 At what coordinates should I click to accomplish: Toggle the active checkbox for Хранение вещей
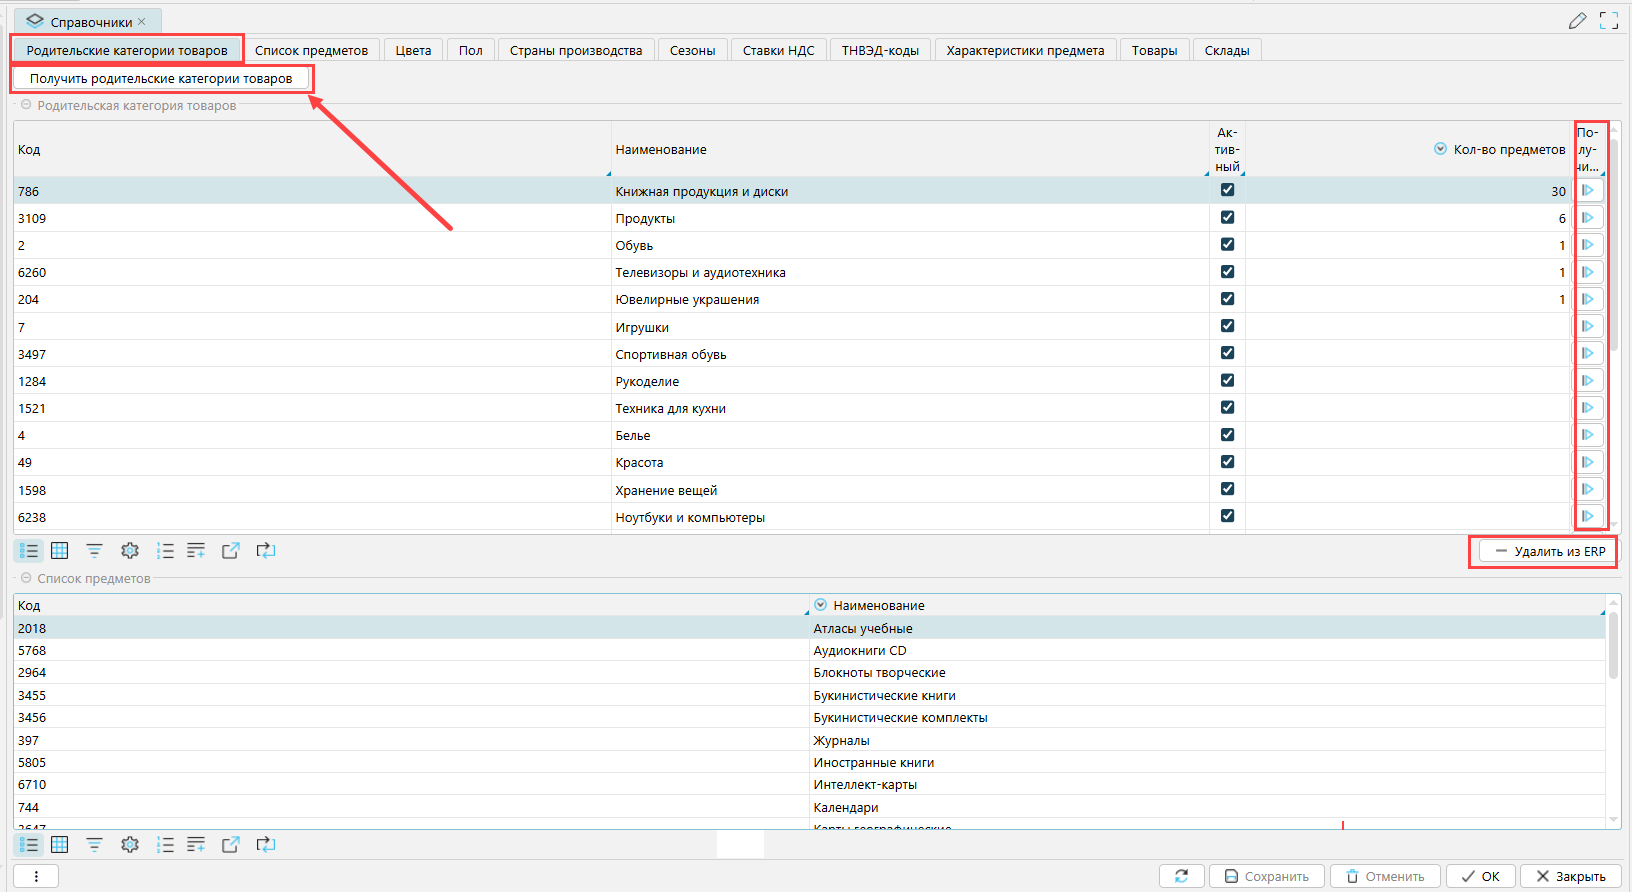(x=1227, y=489)
